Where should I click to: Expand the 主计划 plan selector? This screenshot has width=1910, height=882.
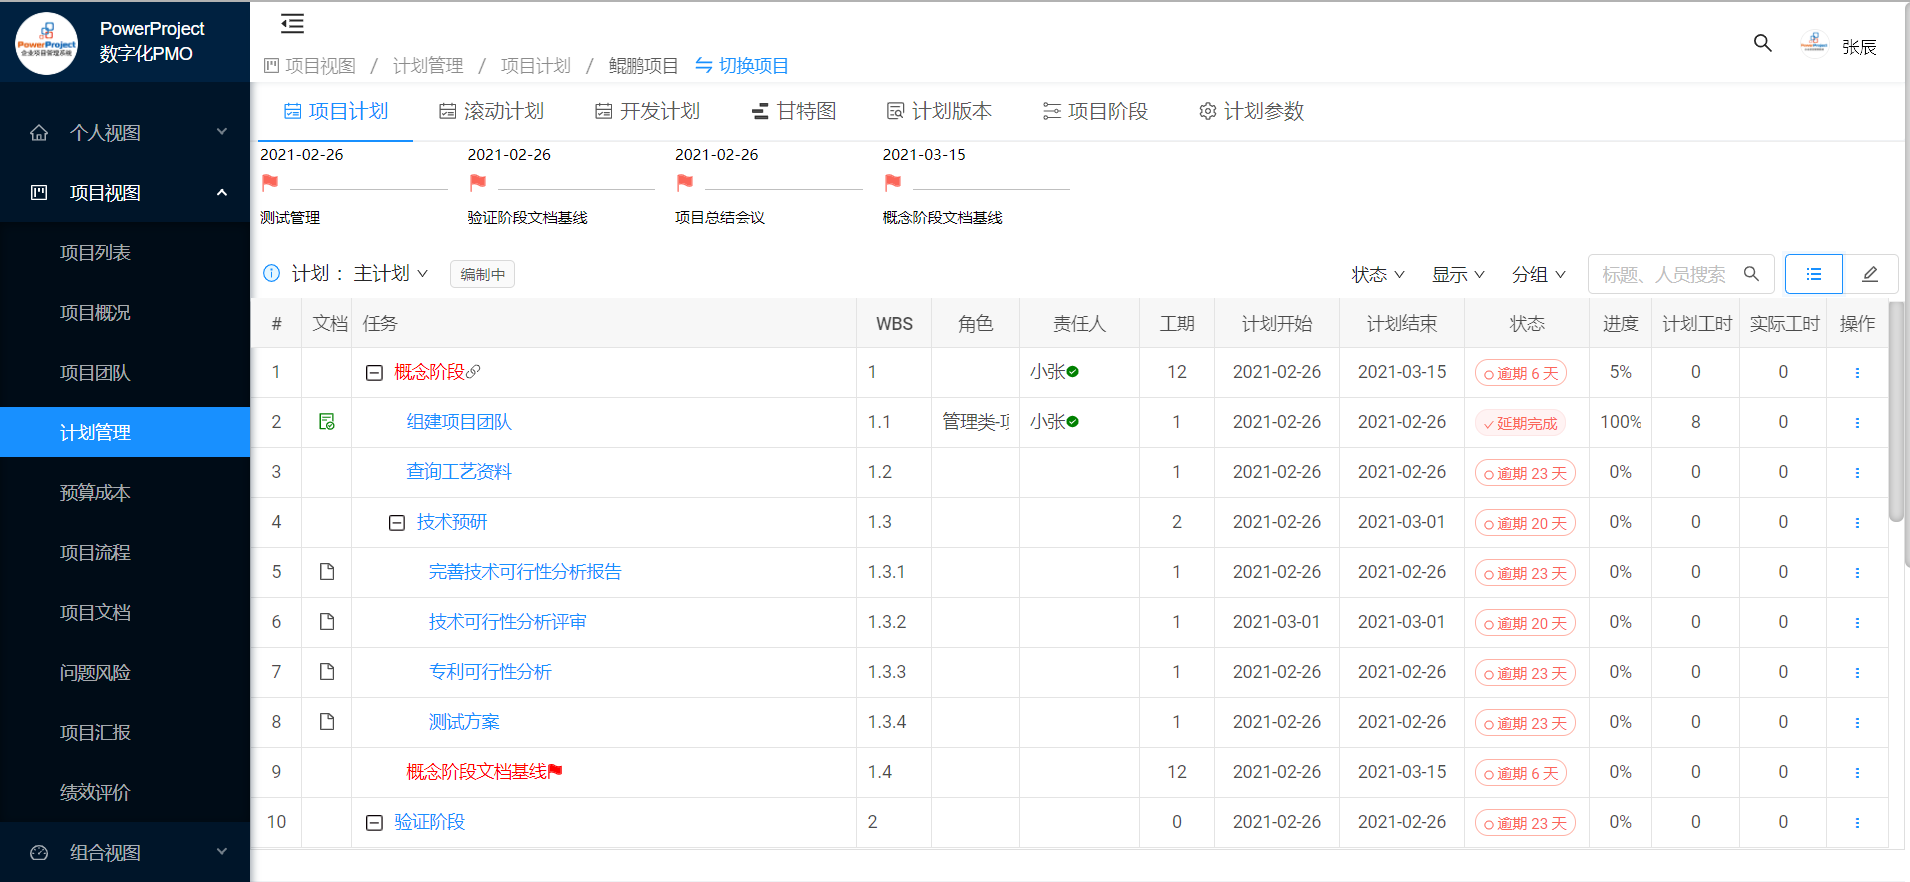(390, 273)
